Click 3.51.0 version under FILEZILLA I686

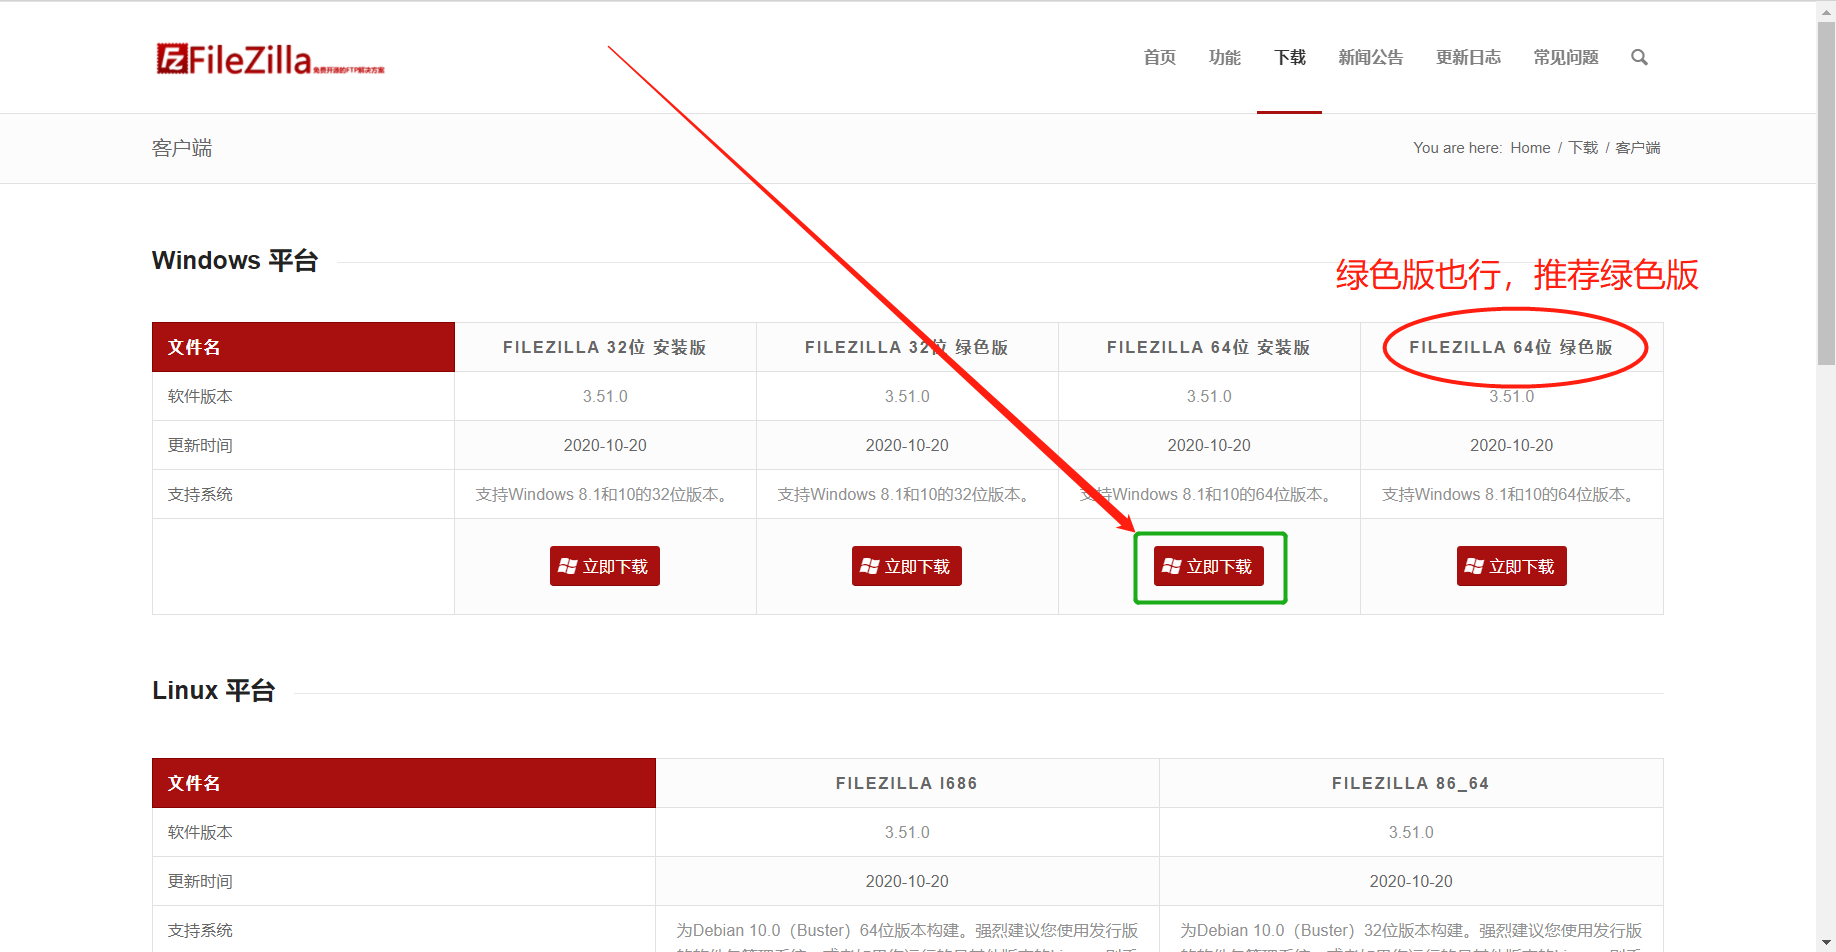tap(907, 832)
